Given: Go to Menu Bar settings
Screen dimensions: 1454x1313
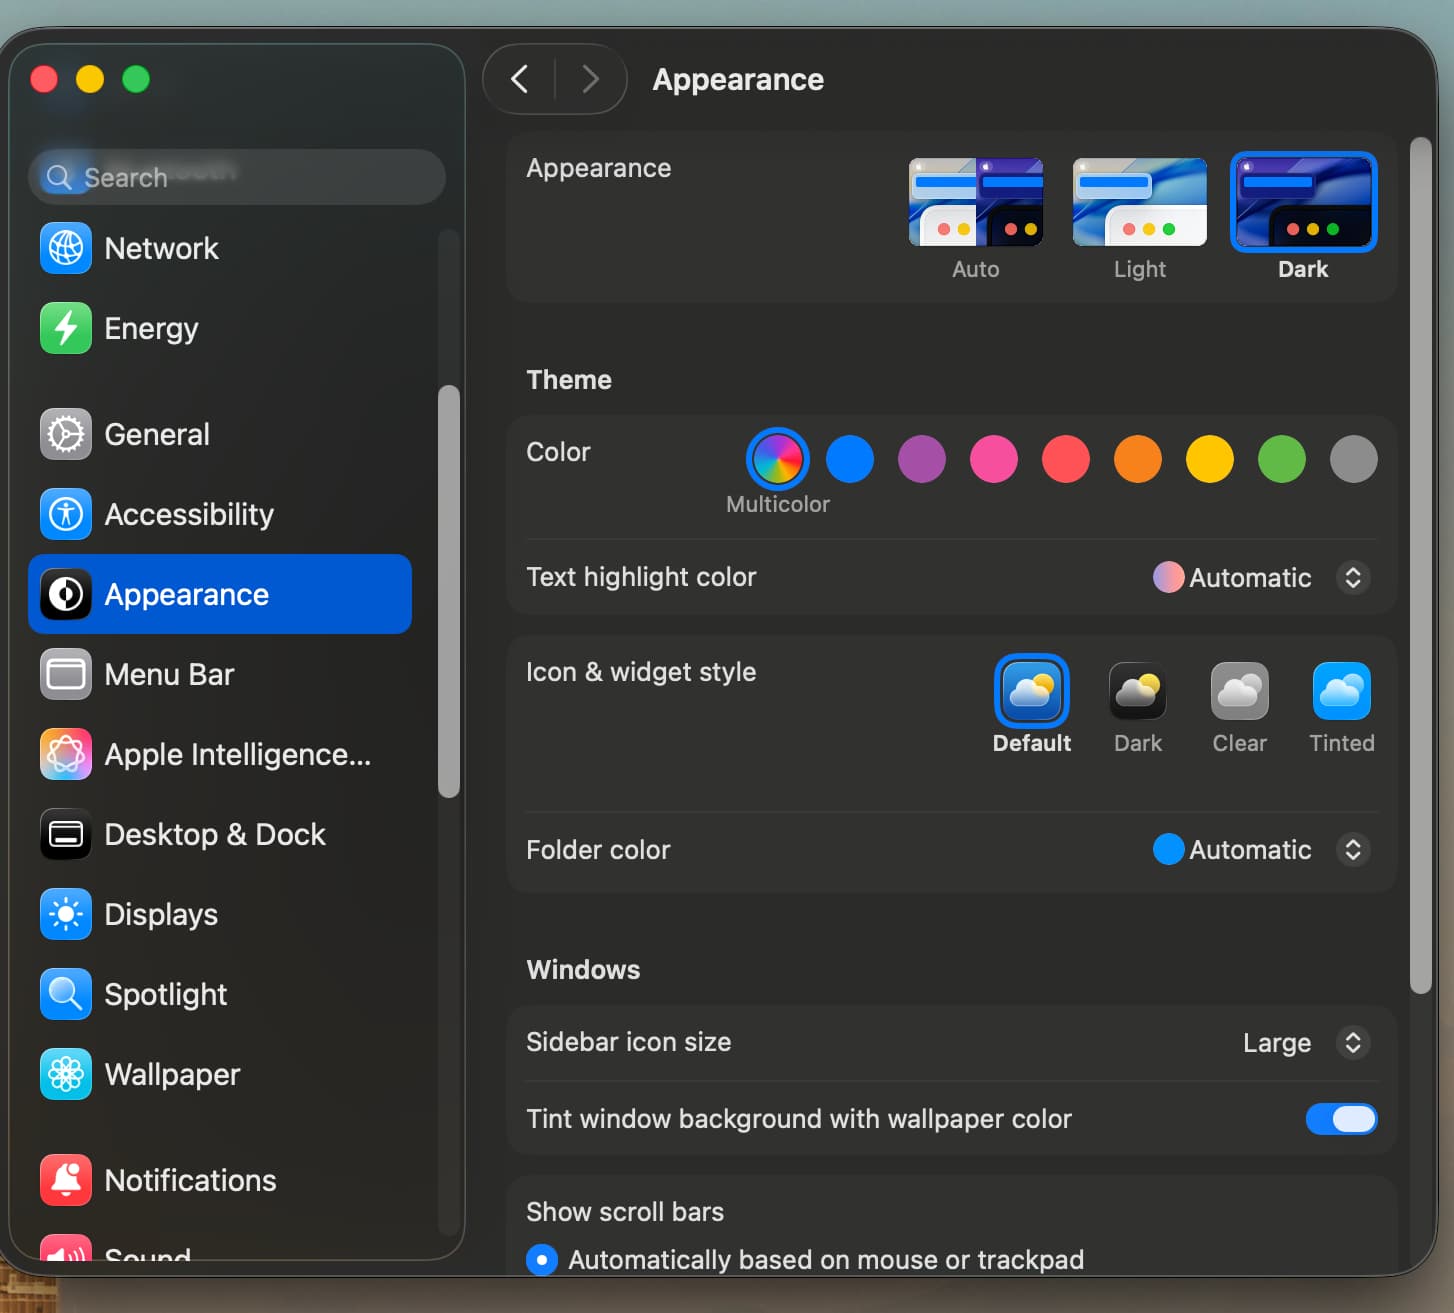Looking at the screenshot, I should click(x=169, y=674).
